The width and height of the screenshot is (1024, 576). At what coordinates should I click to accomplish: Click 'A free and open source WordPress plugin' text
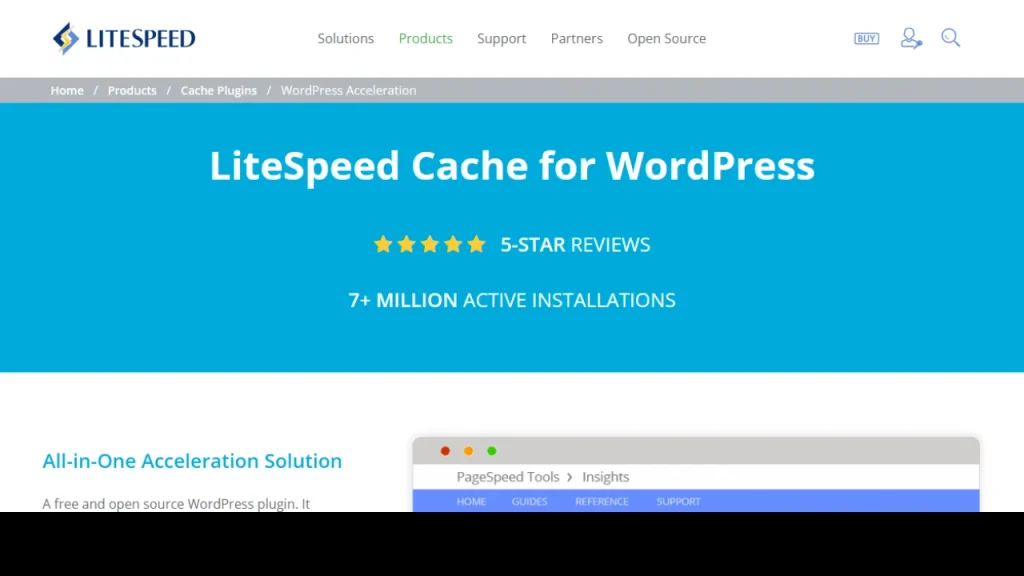pyautogui.click(x=176, y=504)
